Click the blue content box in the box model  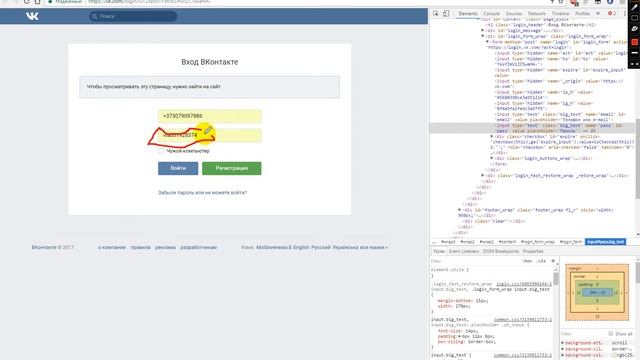coord(597,292)
